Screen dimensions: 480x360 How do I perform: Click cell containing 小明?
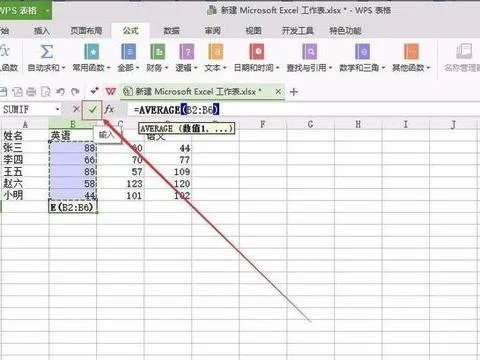[x=25, y=195]
